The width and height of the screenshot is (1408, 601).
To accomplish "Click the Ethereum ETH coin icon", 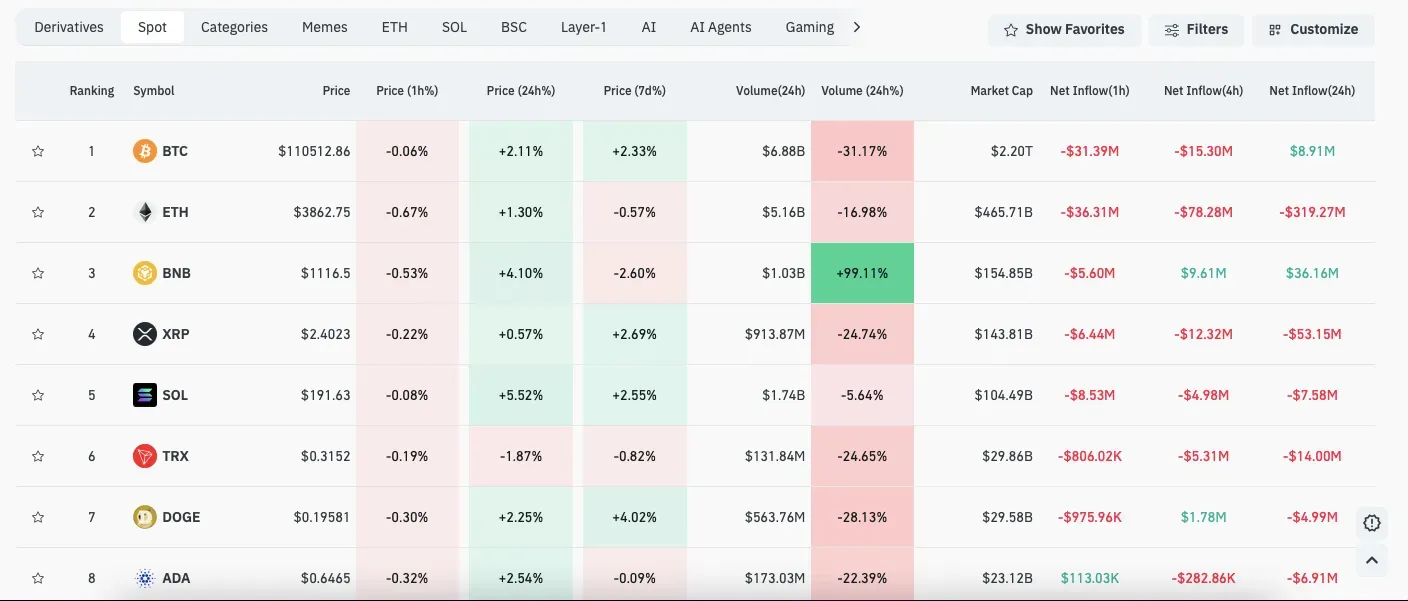I will click(145, 212).
